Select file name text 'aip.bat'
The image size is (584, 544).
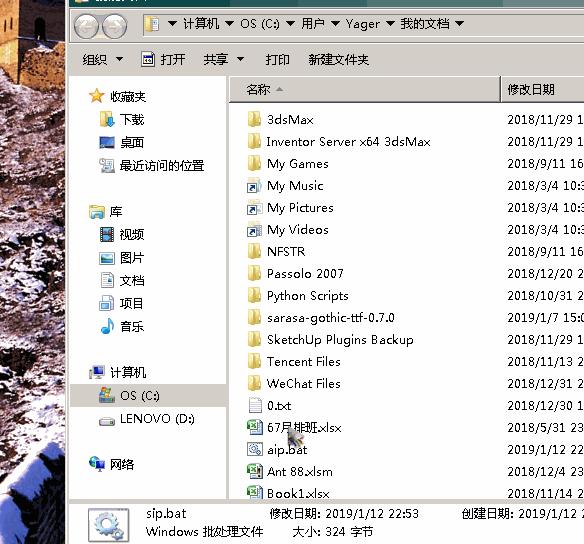[x=287, y=450]
